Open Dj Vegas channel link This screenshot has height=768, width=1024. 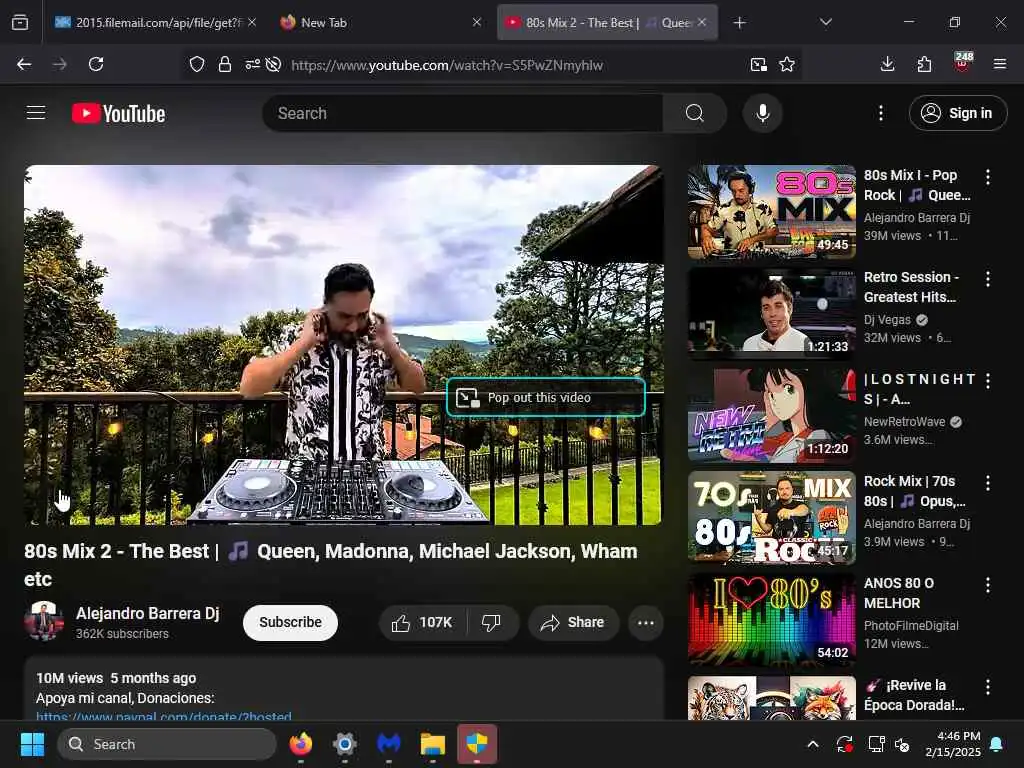click(887, 320)
